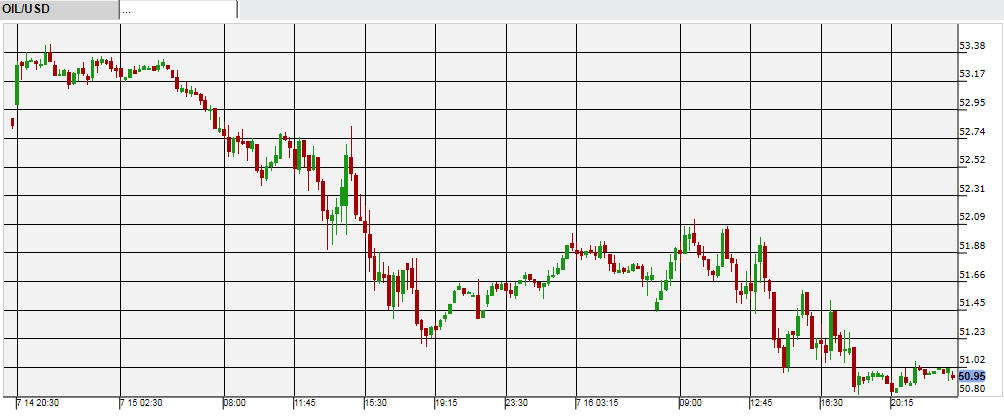Screen dimensions: 1004x419
Task: Select the 7 14 20:30 time label
Action: (x=36, y=403)
